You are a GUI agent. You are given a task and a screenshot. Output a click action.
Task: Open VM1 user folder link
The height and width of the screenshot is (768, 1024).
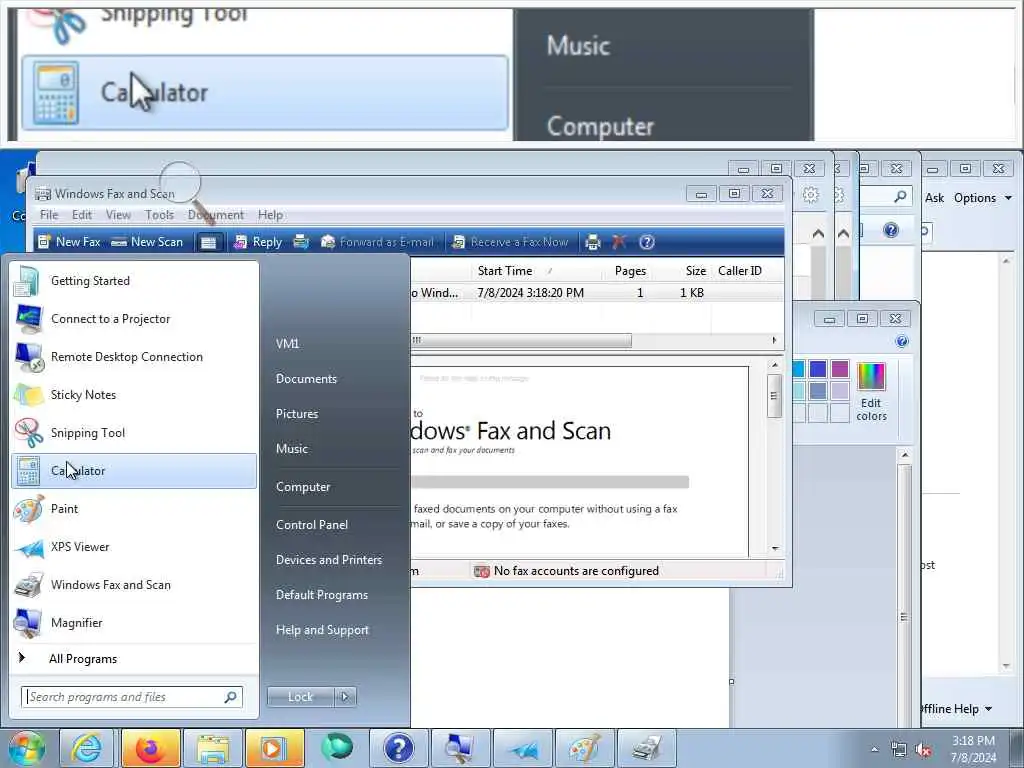[287, 344]
